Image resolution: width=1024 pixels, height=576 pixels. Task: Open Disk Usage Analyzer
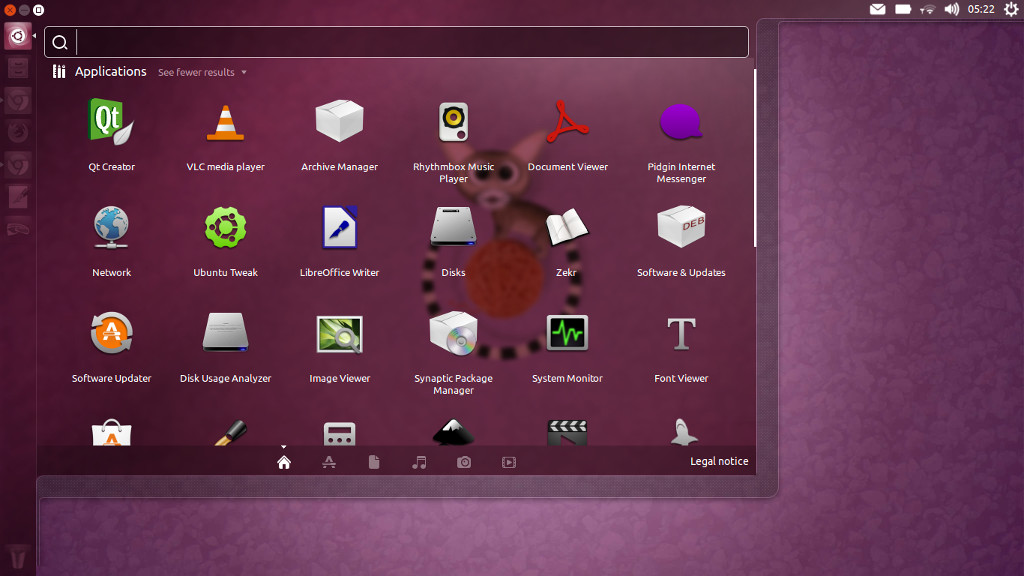[225, 333]
